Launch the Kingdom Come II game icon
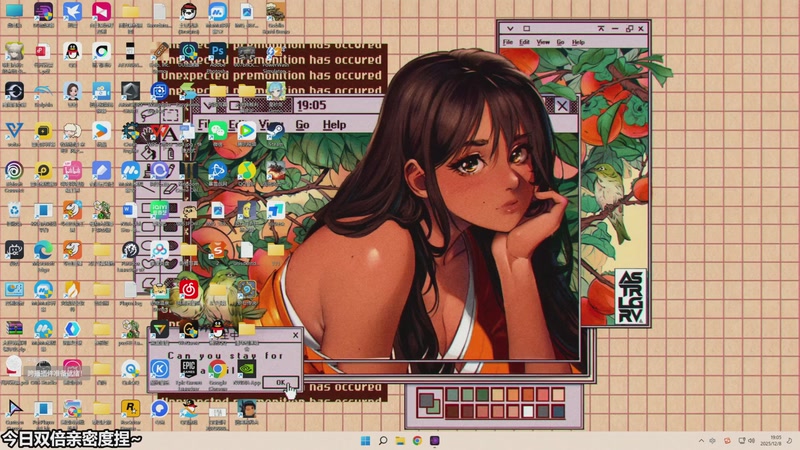Screen dimensions: 800x450 point(188,170)
